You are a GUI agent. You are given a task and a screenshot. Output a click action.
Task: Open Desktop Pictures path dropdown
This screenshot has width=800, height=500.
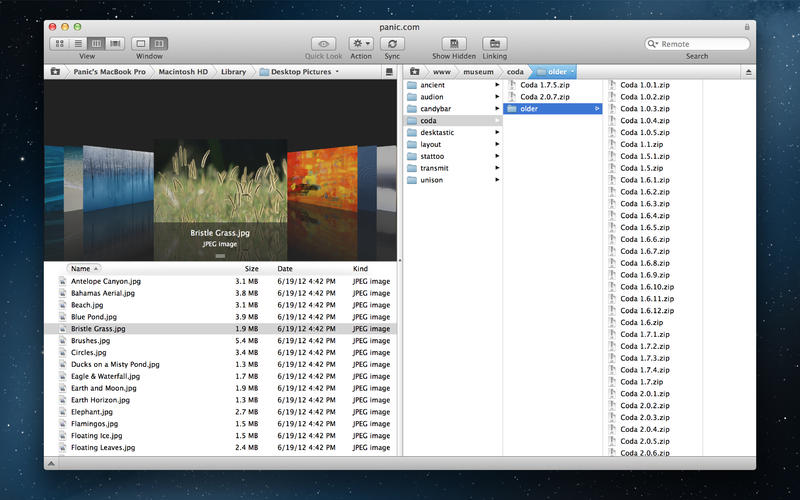(x=299, y=72)
